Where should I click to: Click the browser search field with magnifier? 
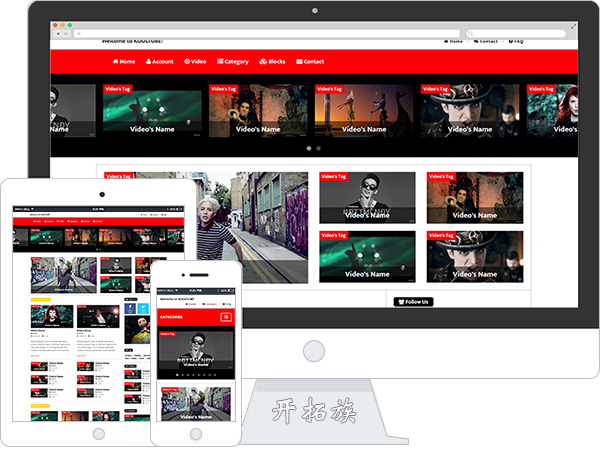click(516, 34)
